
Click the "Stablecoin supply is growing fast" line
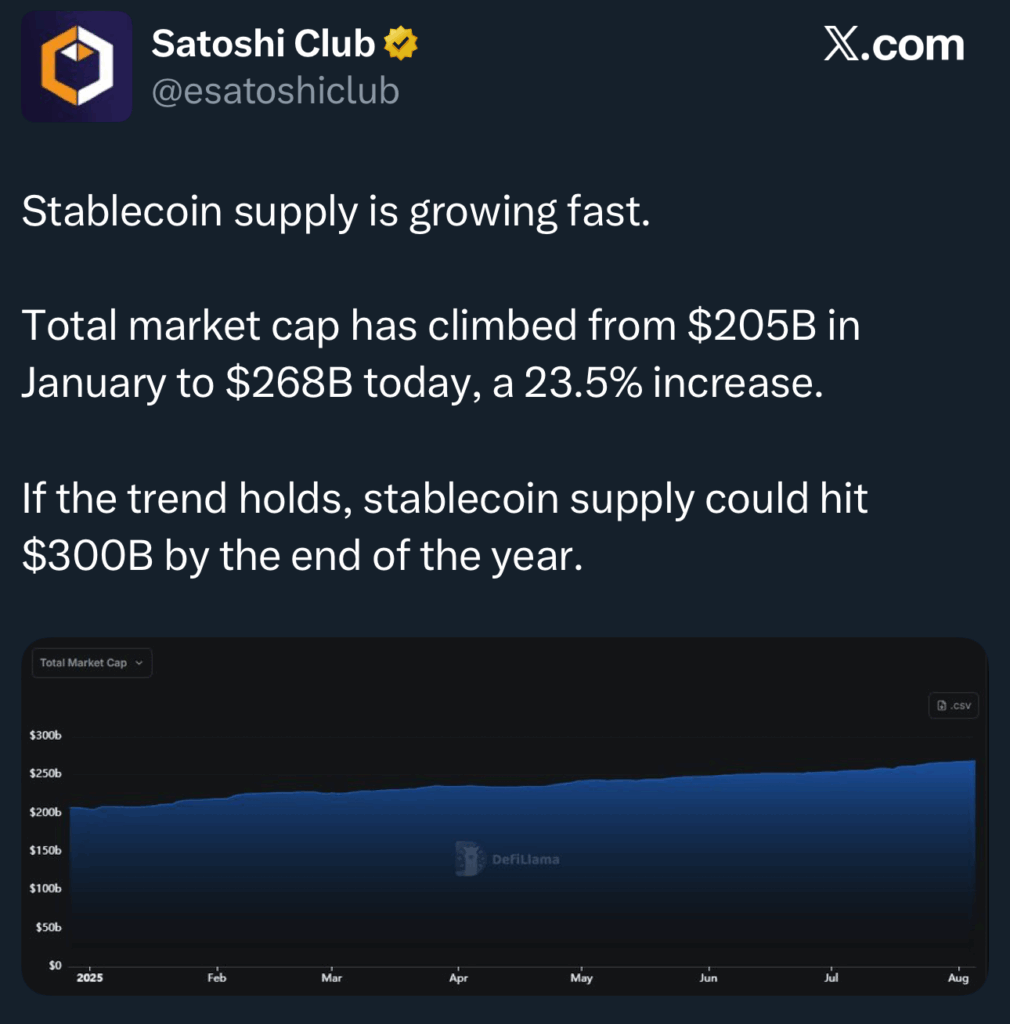point(336,212)
